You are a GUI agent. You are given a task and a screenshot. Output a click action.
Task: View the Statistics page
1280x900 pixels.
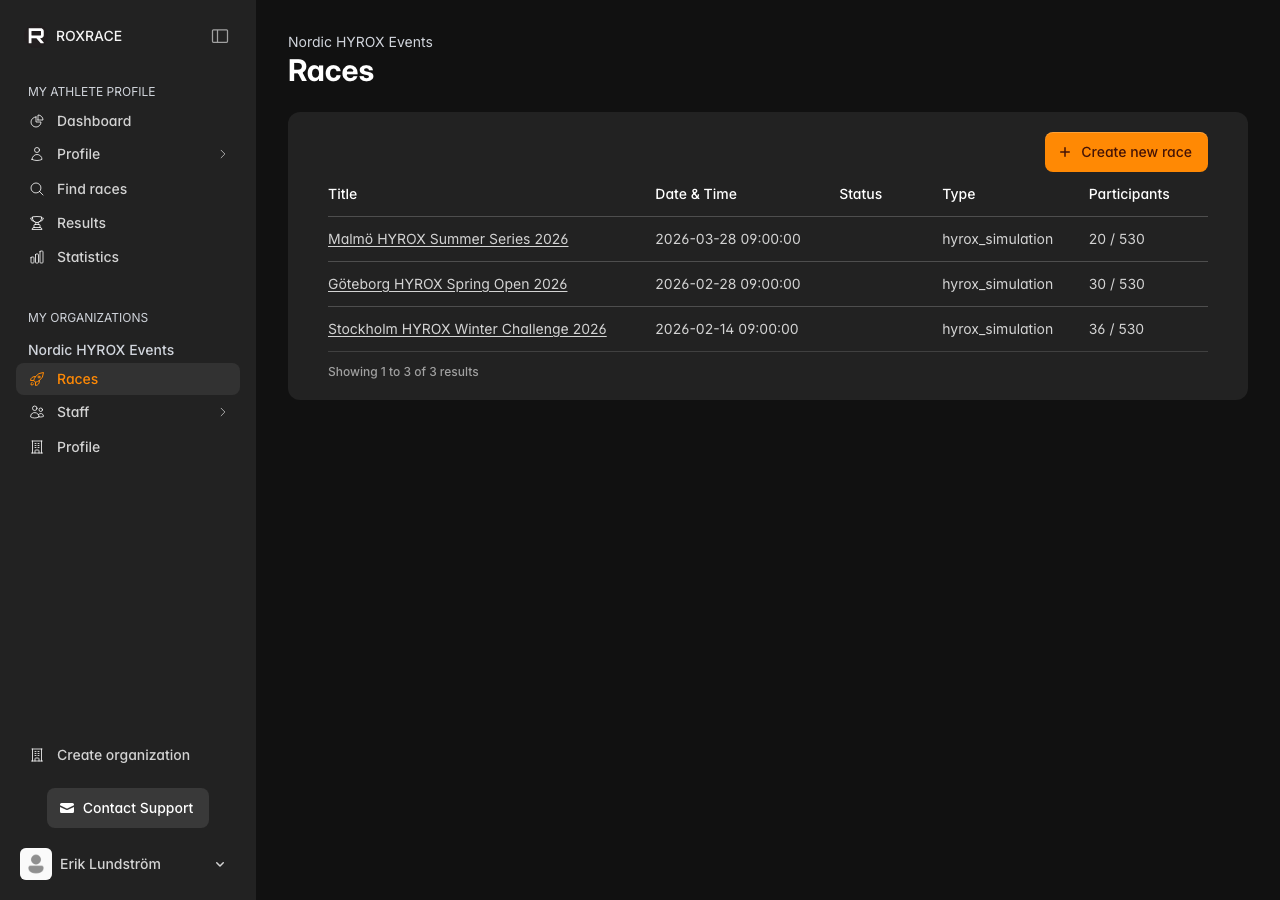(128, 257)
